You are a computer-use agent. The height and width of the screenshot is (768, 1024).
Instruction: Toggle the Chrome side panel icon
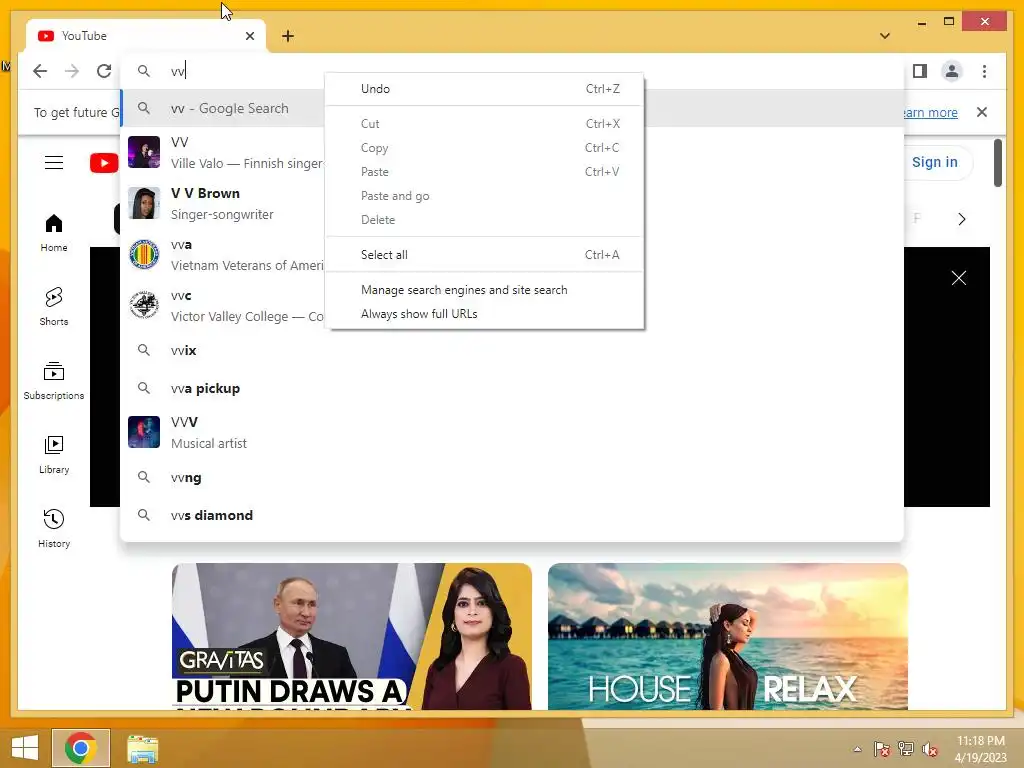click(920, 71)
